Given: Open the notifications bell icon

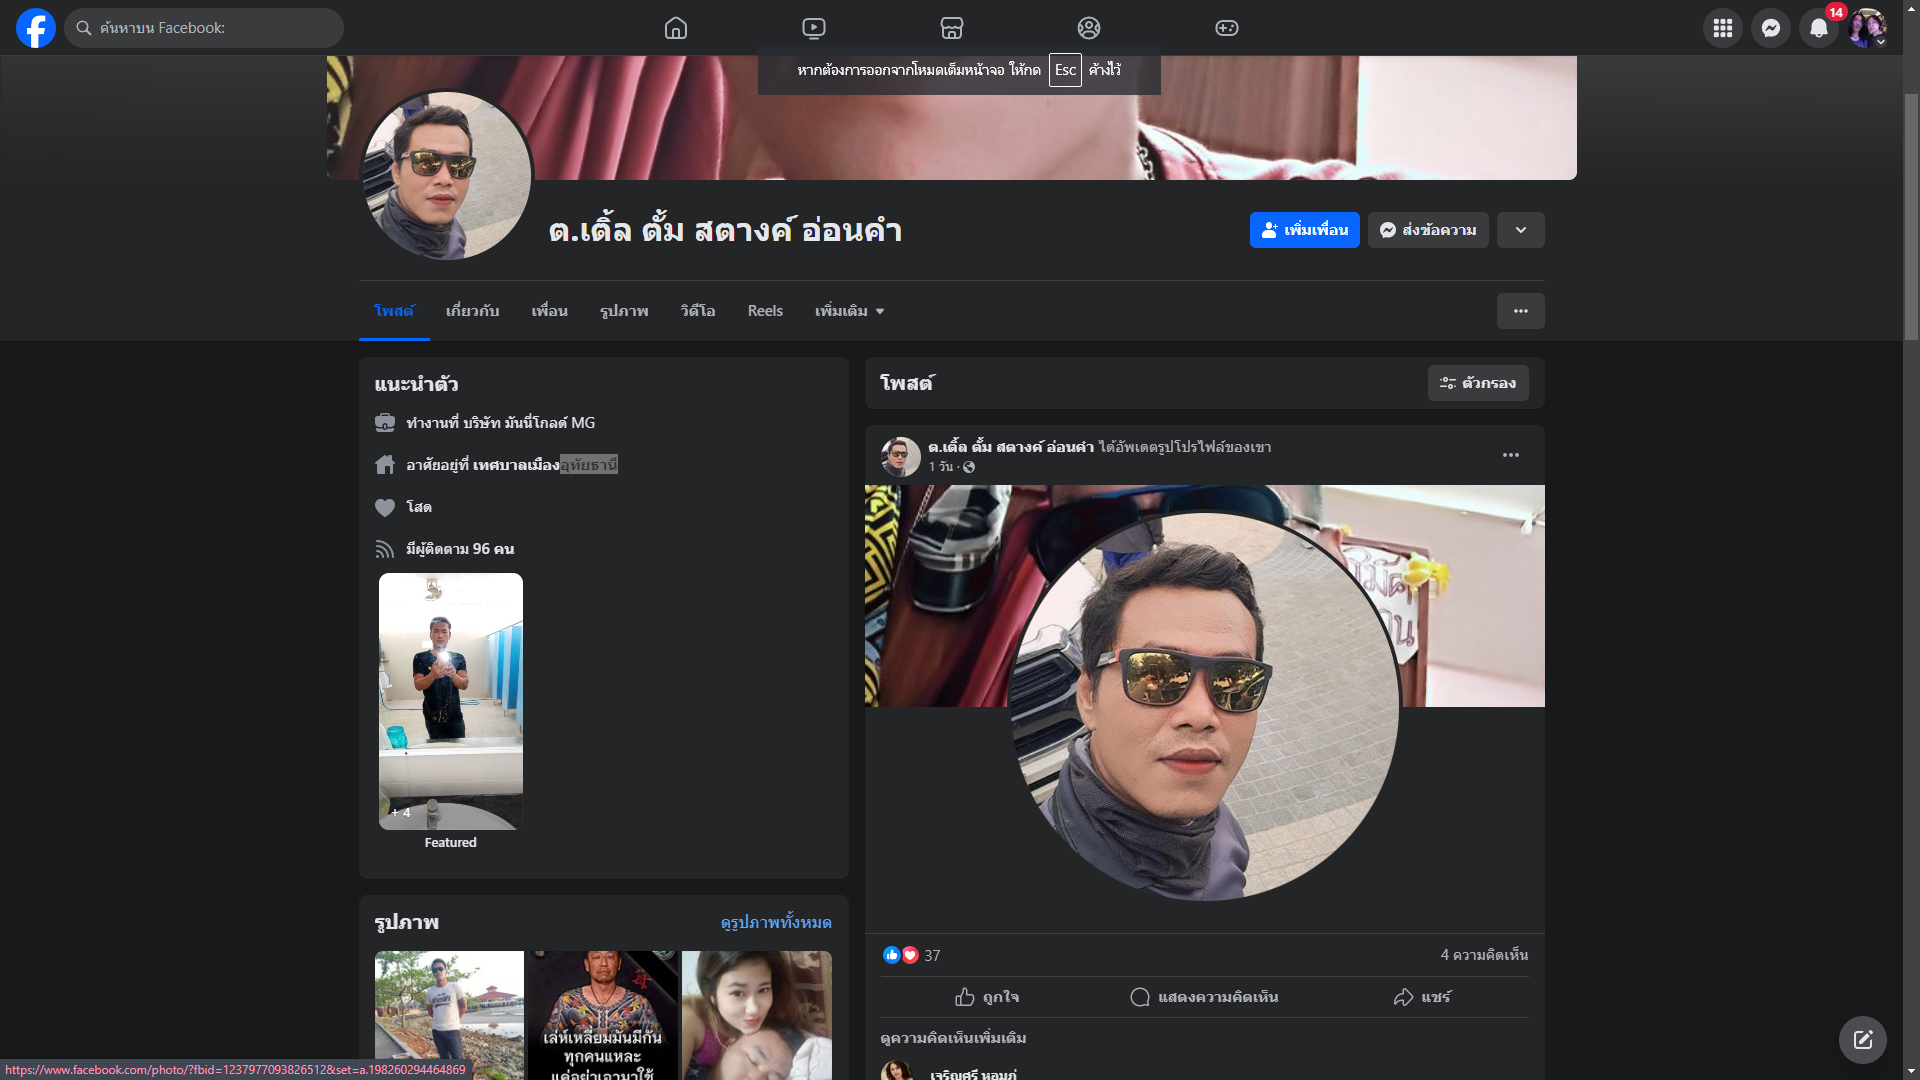Looking at the screenshot, I should (x=1819, y=28).
